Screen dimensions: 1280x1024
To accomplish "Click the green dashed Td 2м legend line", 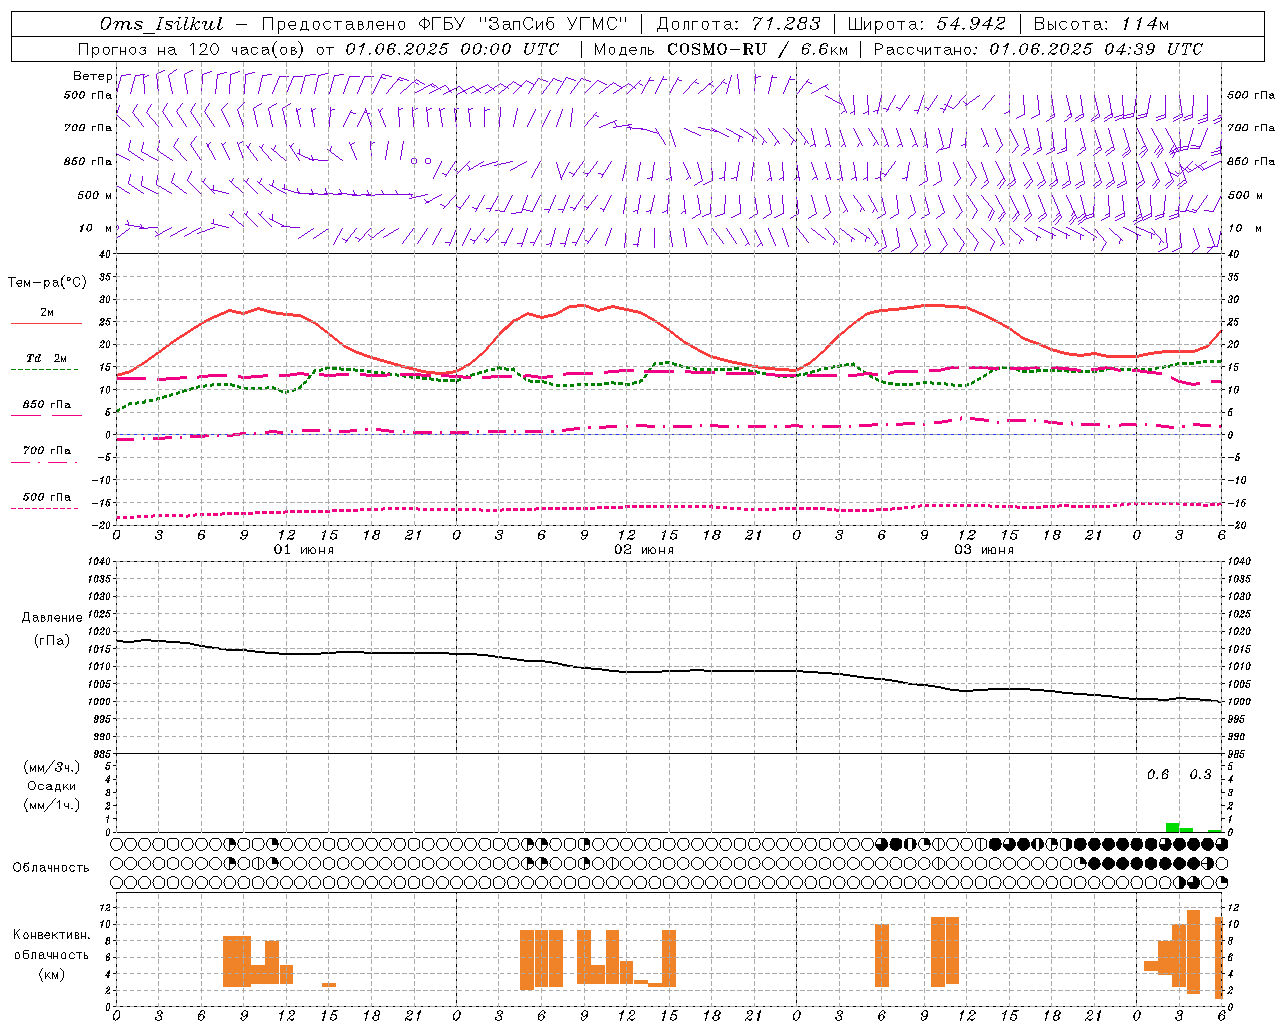I will [45, 369].
